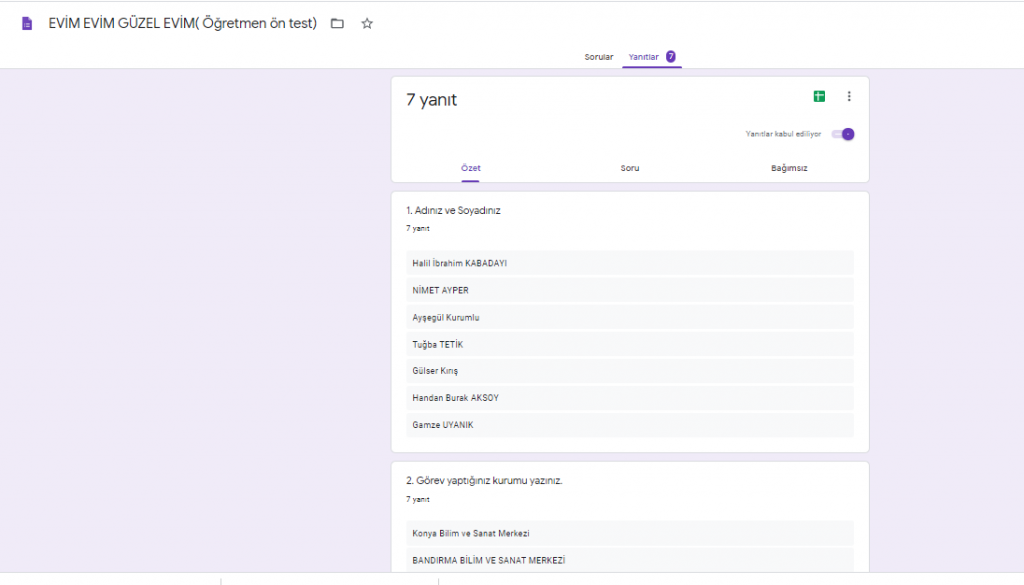
Task: Click the form title EVİM EVİM GÜZEL EVİM
Action: pos(182,23)
